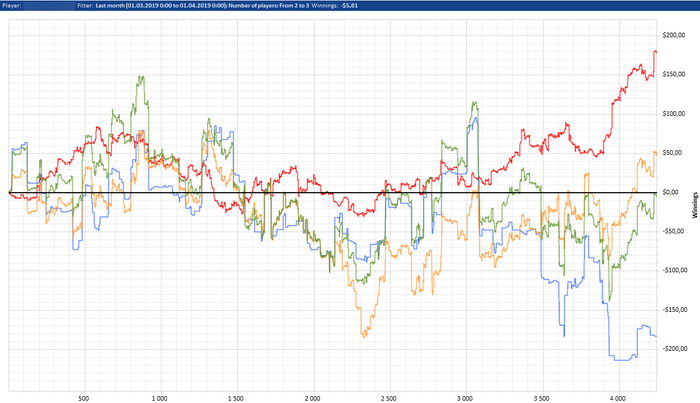Viewport: 700px width, 403px height.
Task: Click the '-$150,00' axis label
Action: pos(674,310)
